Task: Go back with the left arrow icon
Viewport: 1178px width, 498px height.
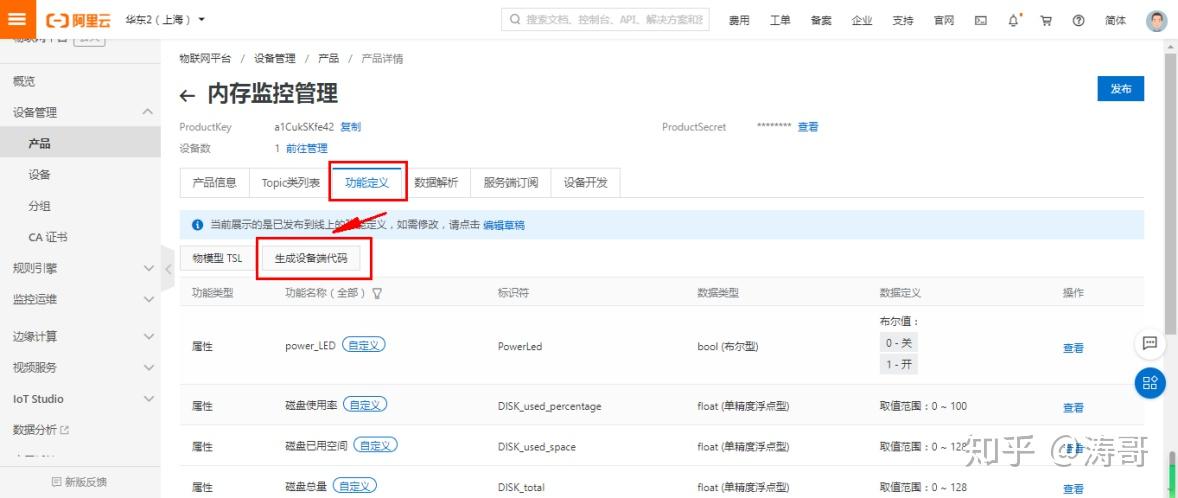Action: pyautogui.click(x=187, y=95)
